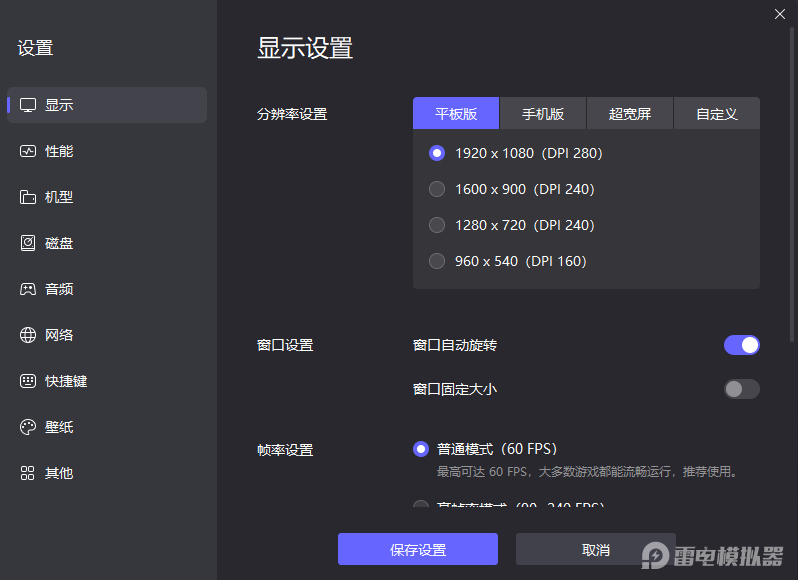Click the grid icon beside 其他
Screen dimensions: 798x580
(x=28, y=473)
